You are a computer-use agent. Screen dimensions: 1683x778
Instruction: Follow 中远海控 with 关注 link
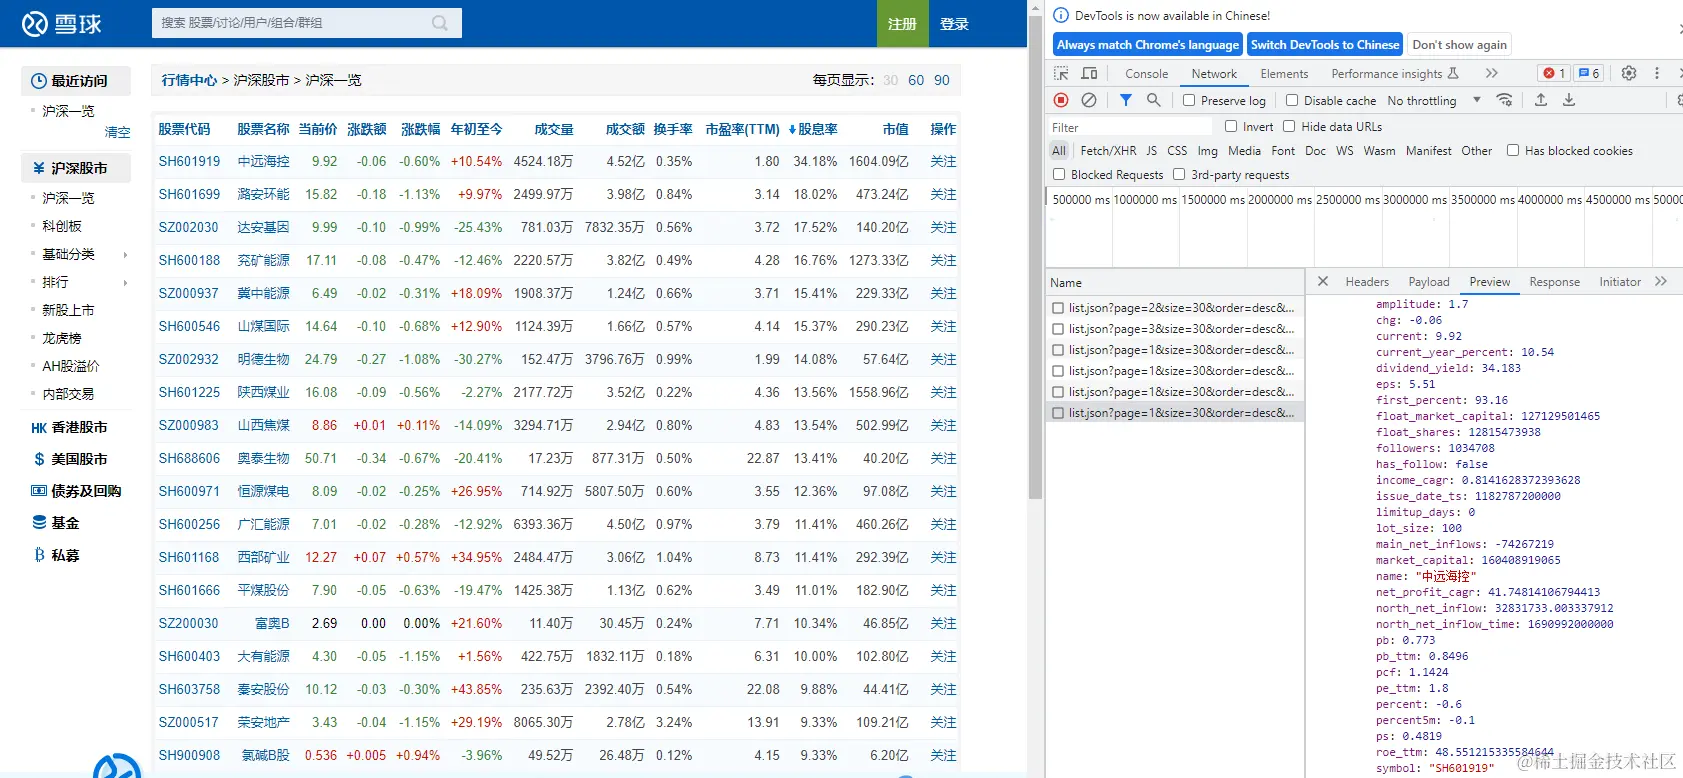[943, 161]
